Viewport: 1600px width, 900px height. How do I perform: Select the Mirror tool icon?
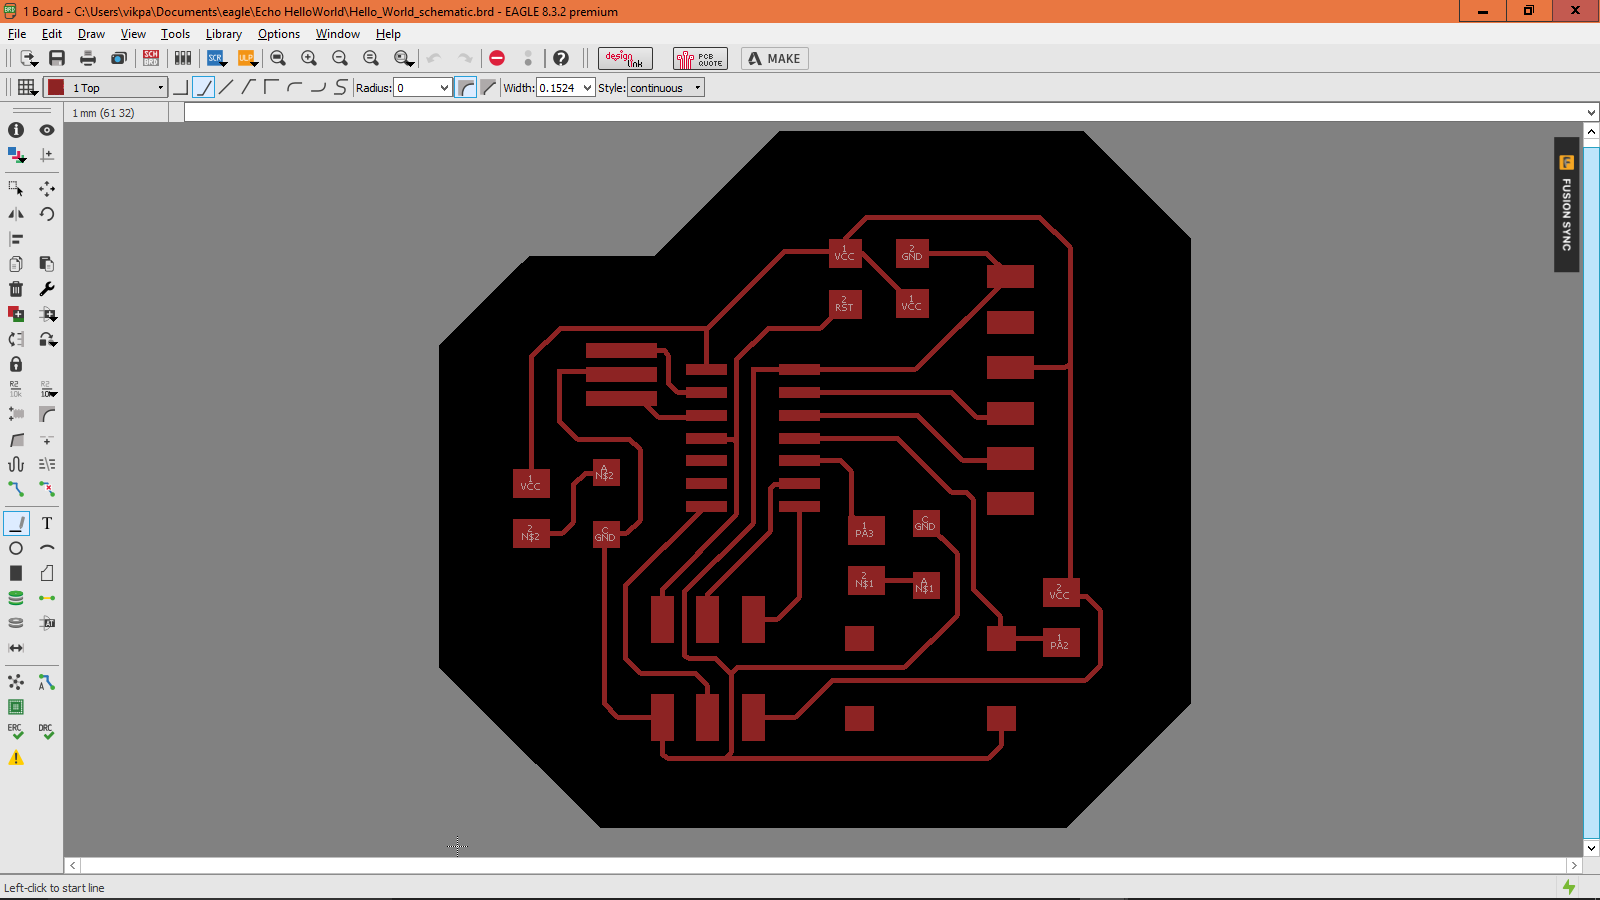pos(16,214)
